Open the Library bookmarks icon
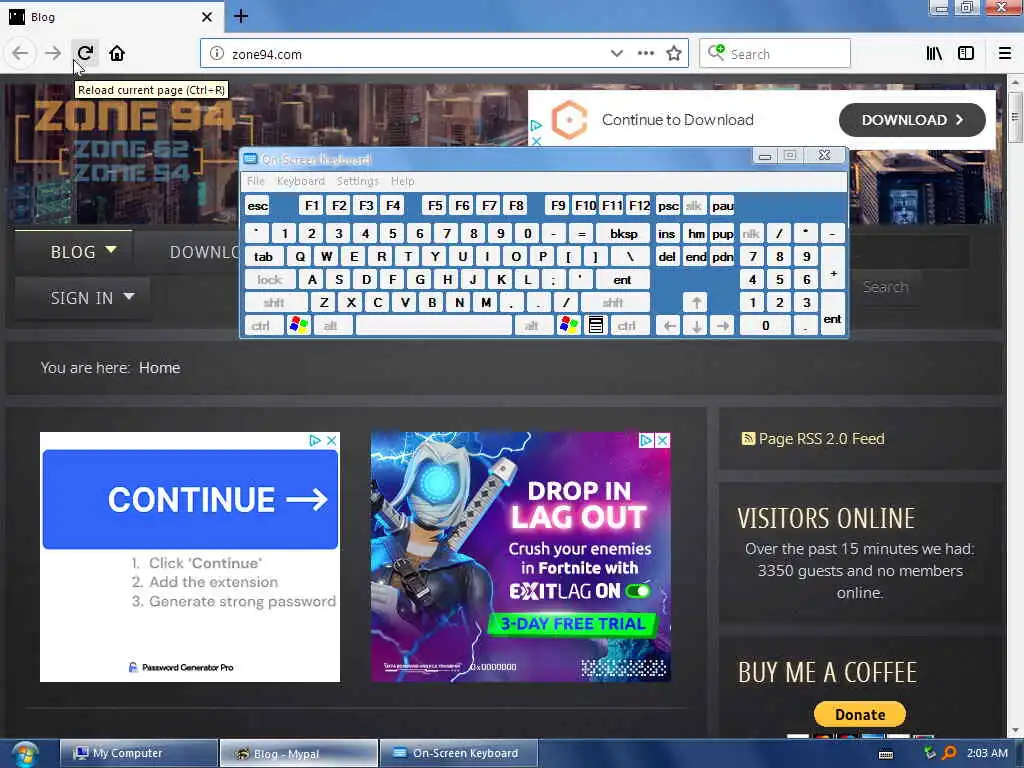The image size is (1024, 768). coord(934,54)
